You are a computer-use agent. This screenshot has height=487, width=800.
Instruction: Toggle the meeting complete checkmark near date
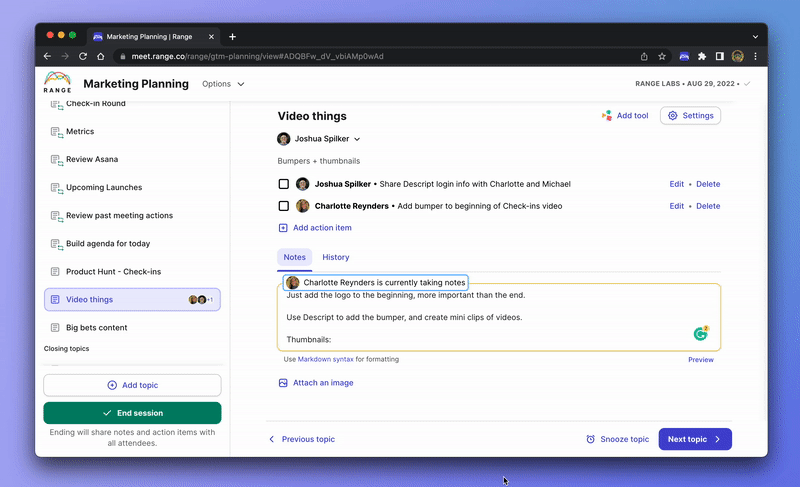point(747,84)
